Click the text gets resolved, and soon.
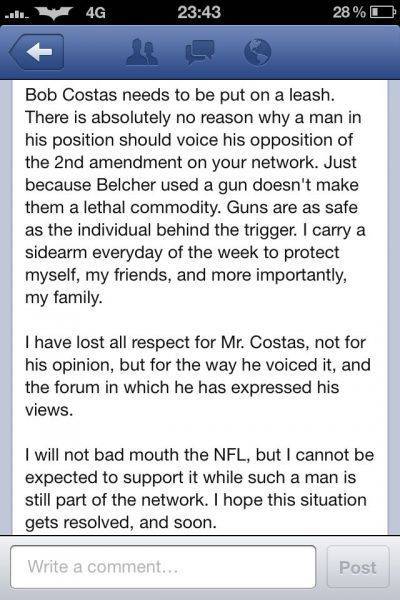 click(121, 523)
